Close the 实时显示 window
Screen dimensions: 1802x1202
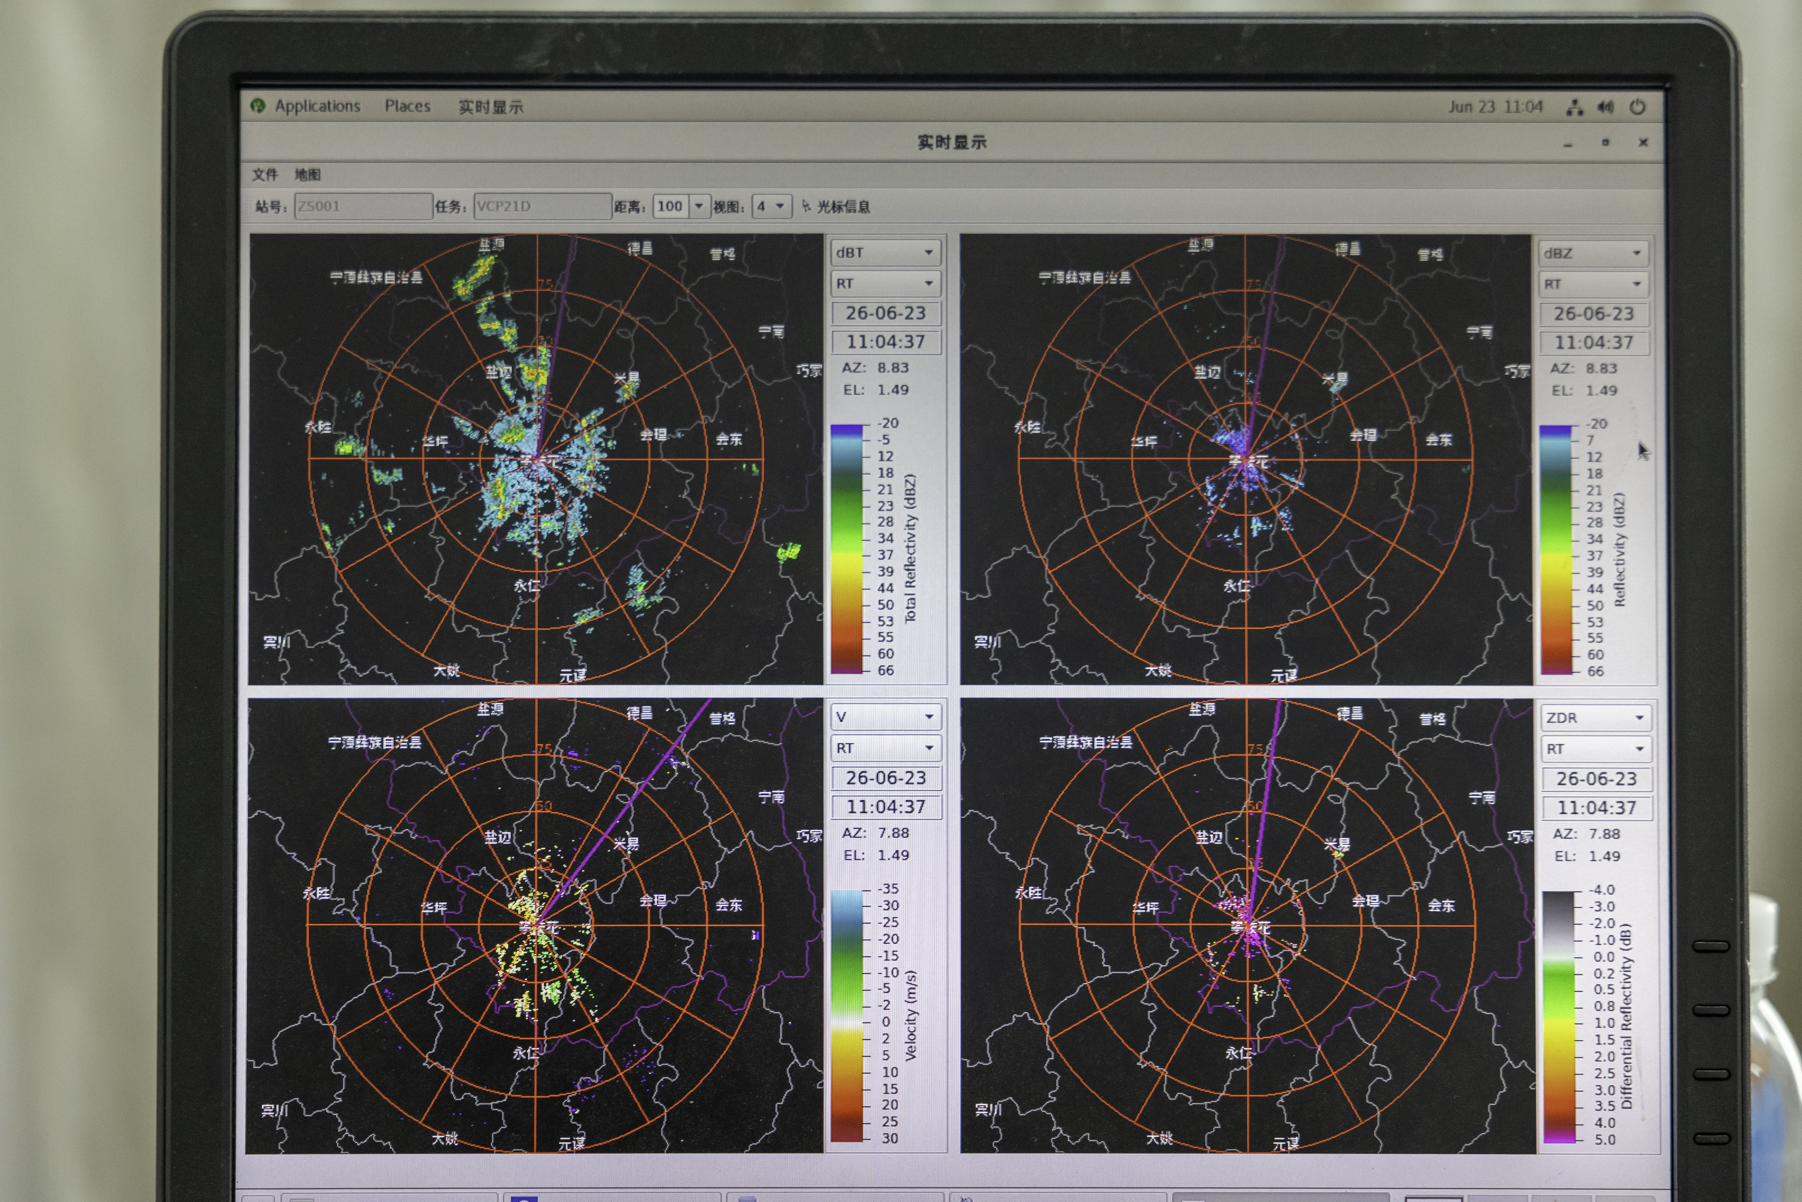click(1643, 143)
